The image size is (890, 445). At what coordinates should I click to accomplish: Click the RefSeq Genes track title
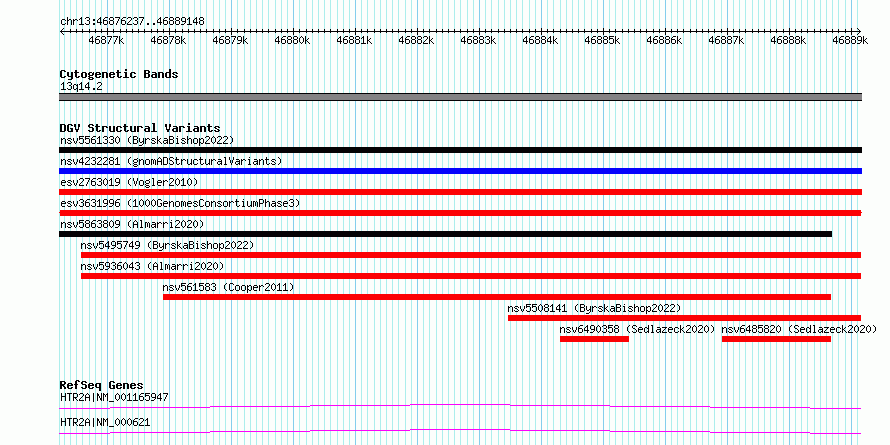pyautogui.click(x=101, y=385)
